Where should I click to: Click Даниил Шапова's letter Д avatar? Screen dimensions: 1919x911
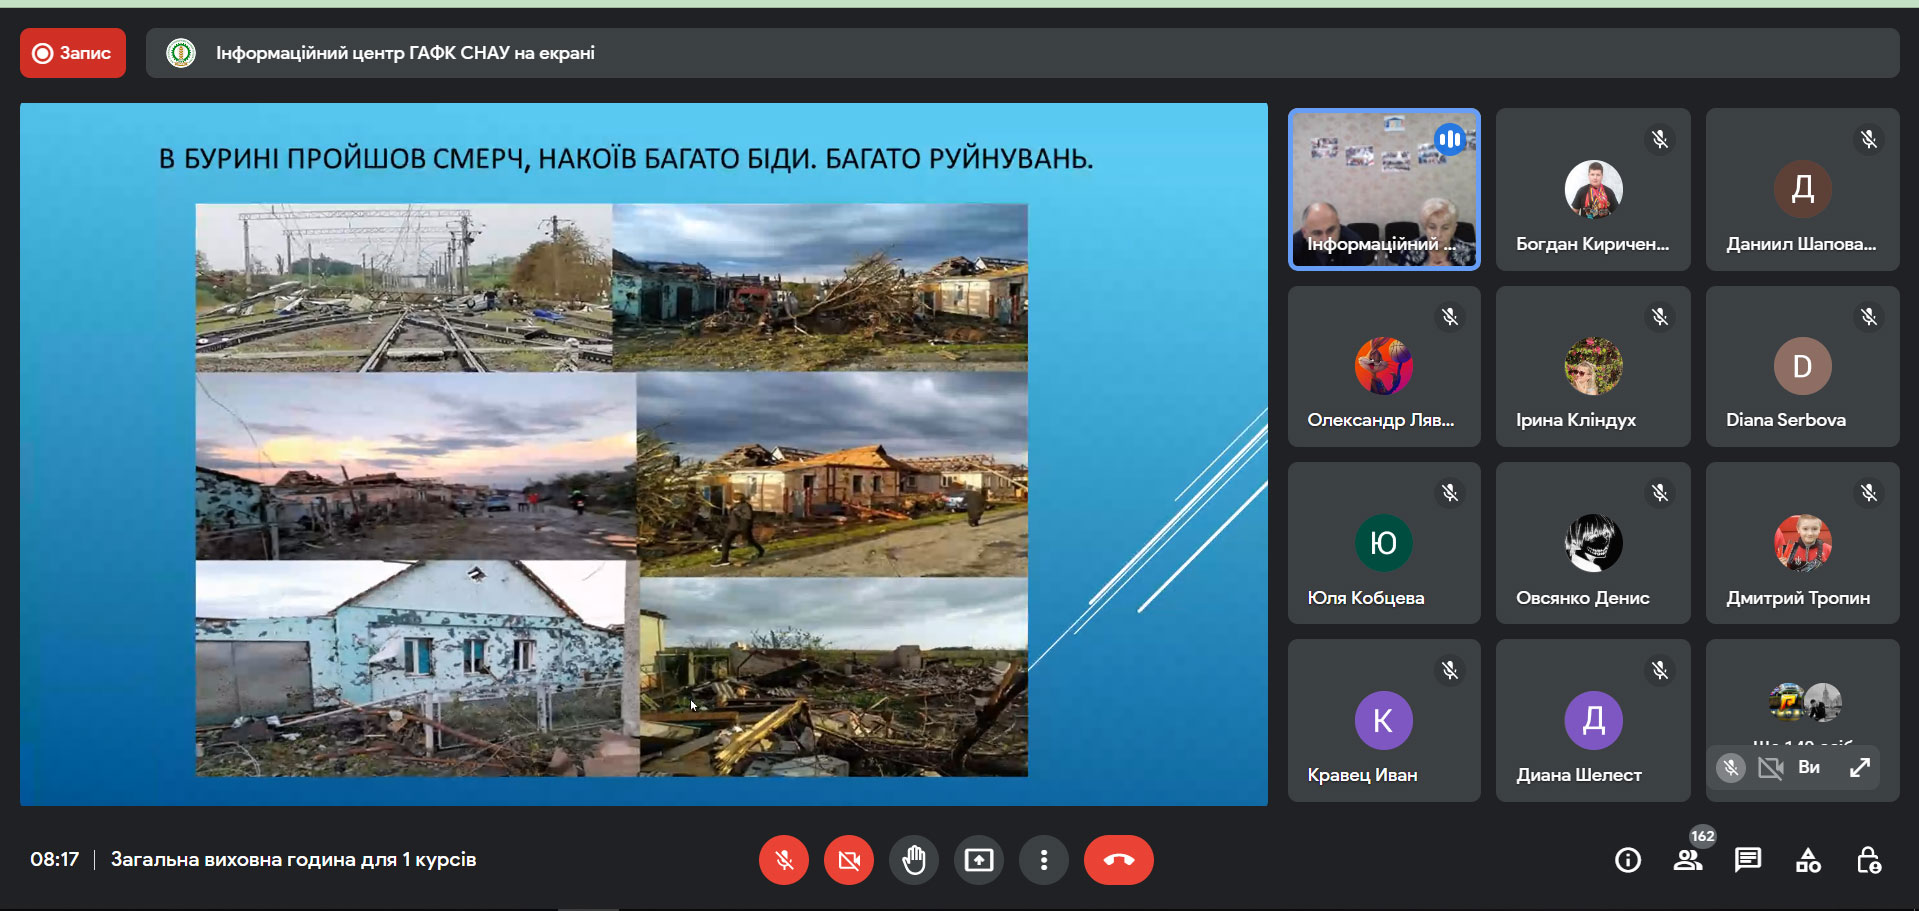pos(1802,189)
